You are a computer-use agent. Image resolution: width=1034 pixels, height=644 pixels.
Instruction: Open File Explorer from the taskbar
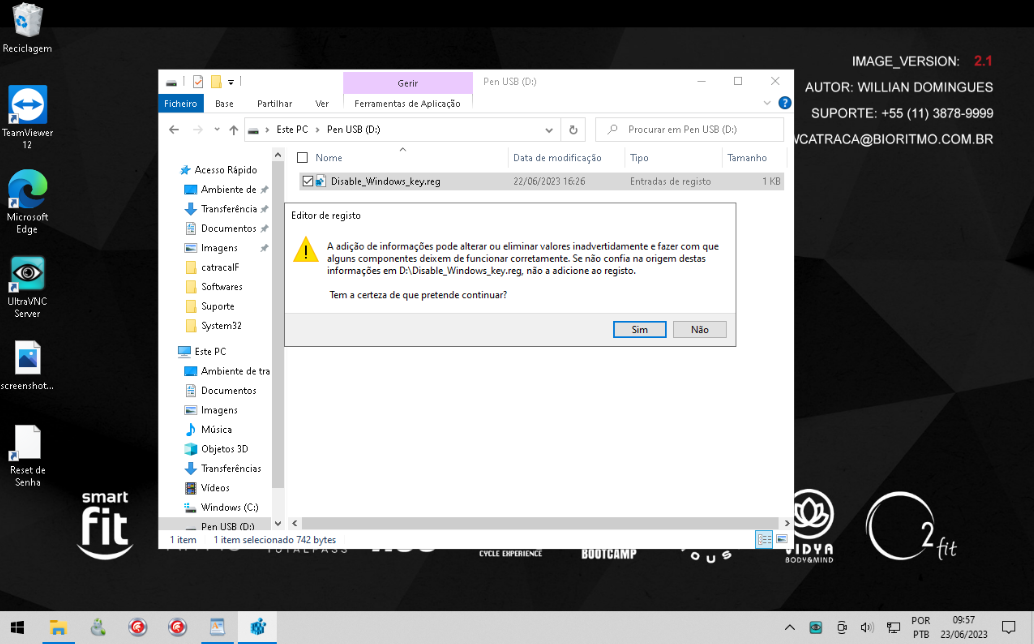point(58,628)
